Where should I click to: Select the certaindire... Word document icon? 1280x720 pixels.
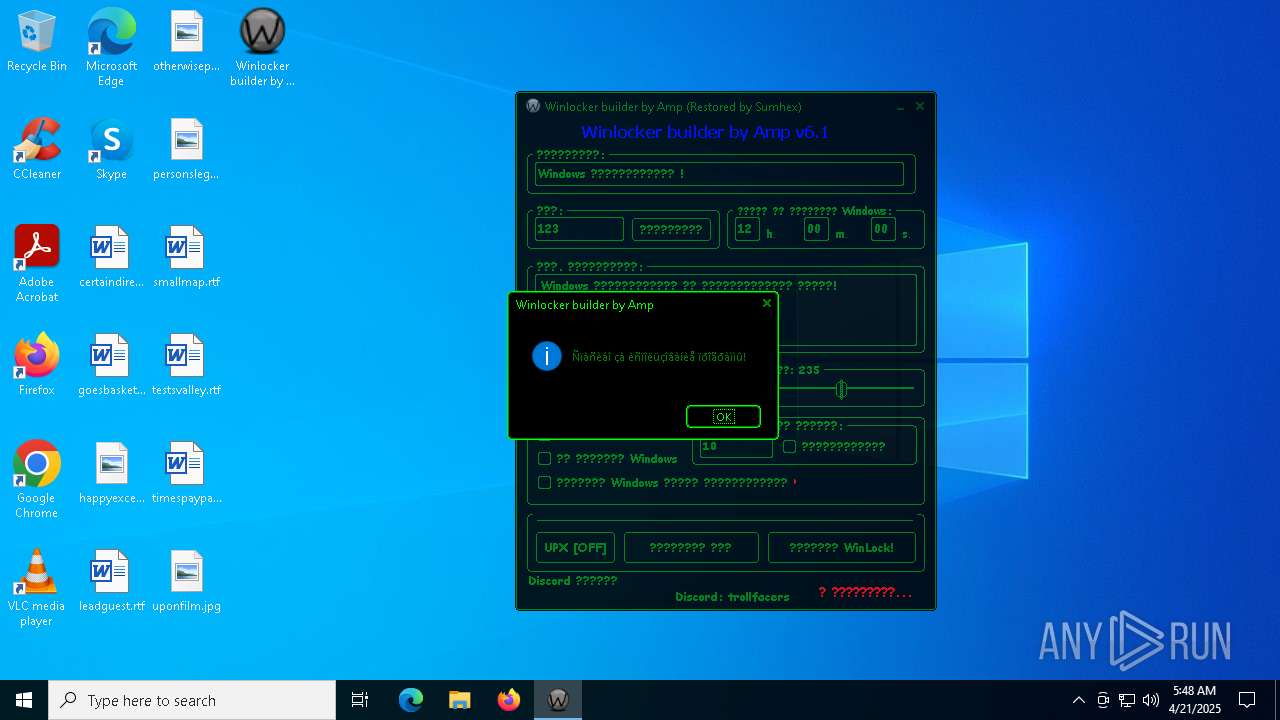[x=111, y=258]
